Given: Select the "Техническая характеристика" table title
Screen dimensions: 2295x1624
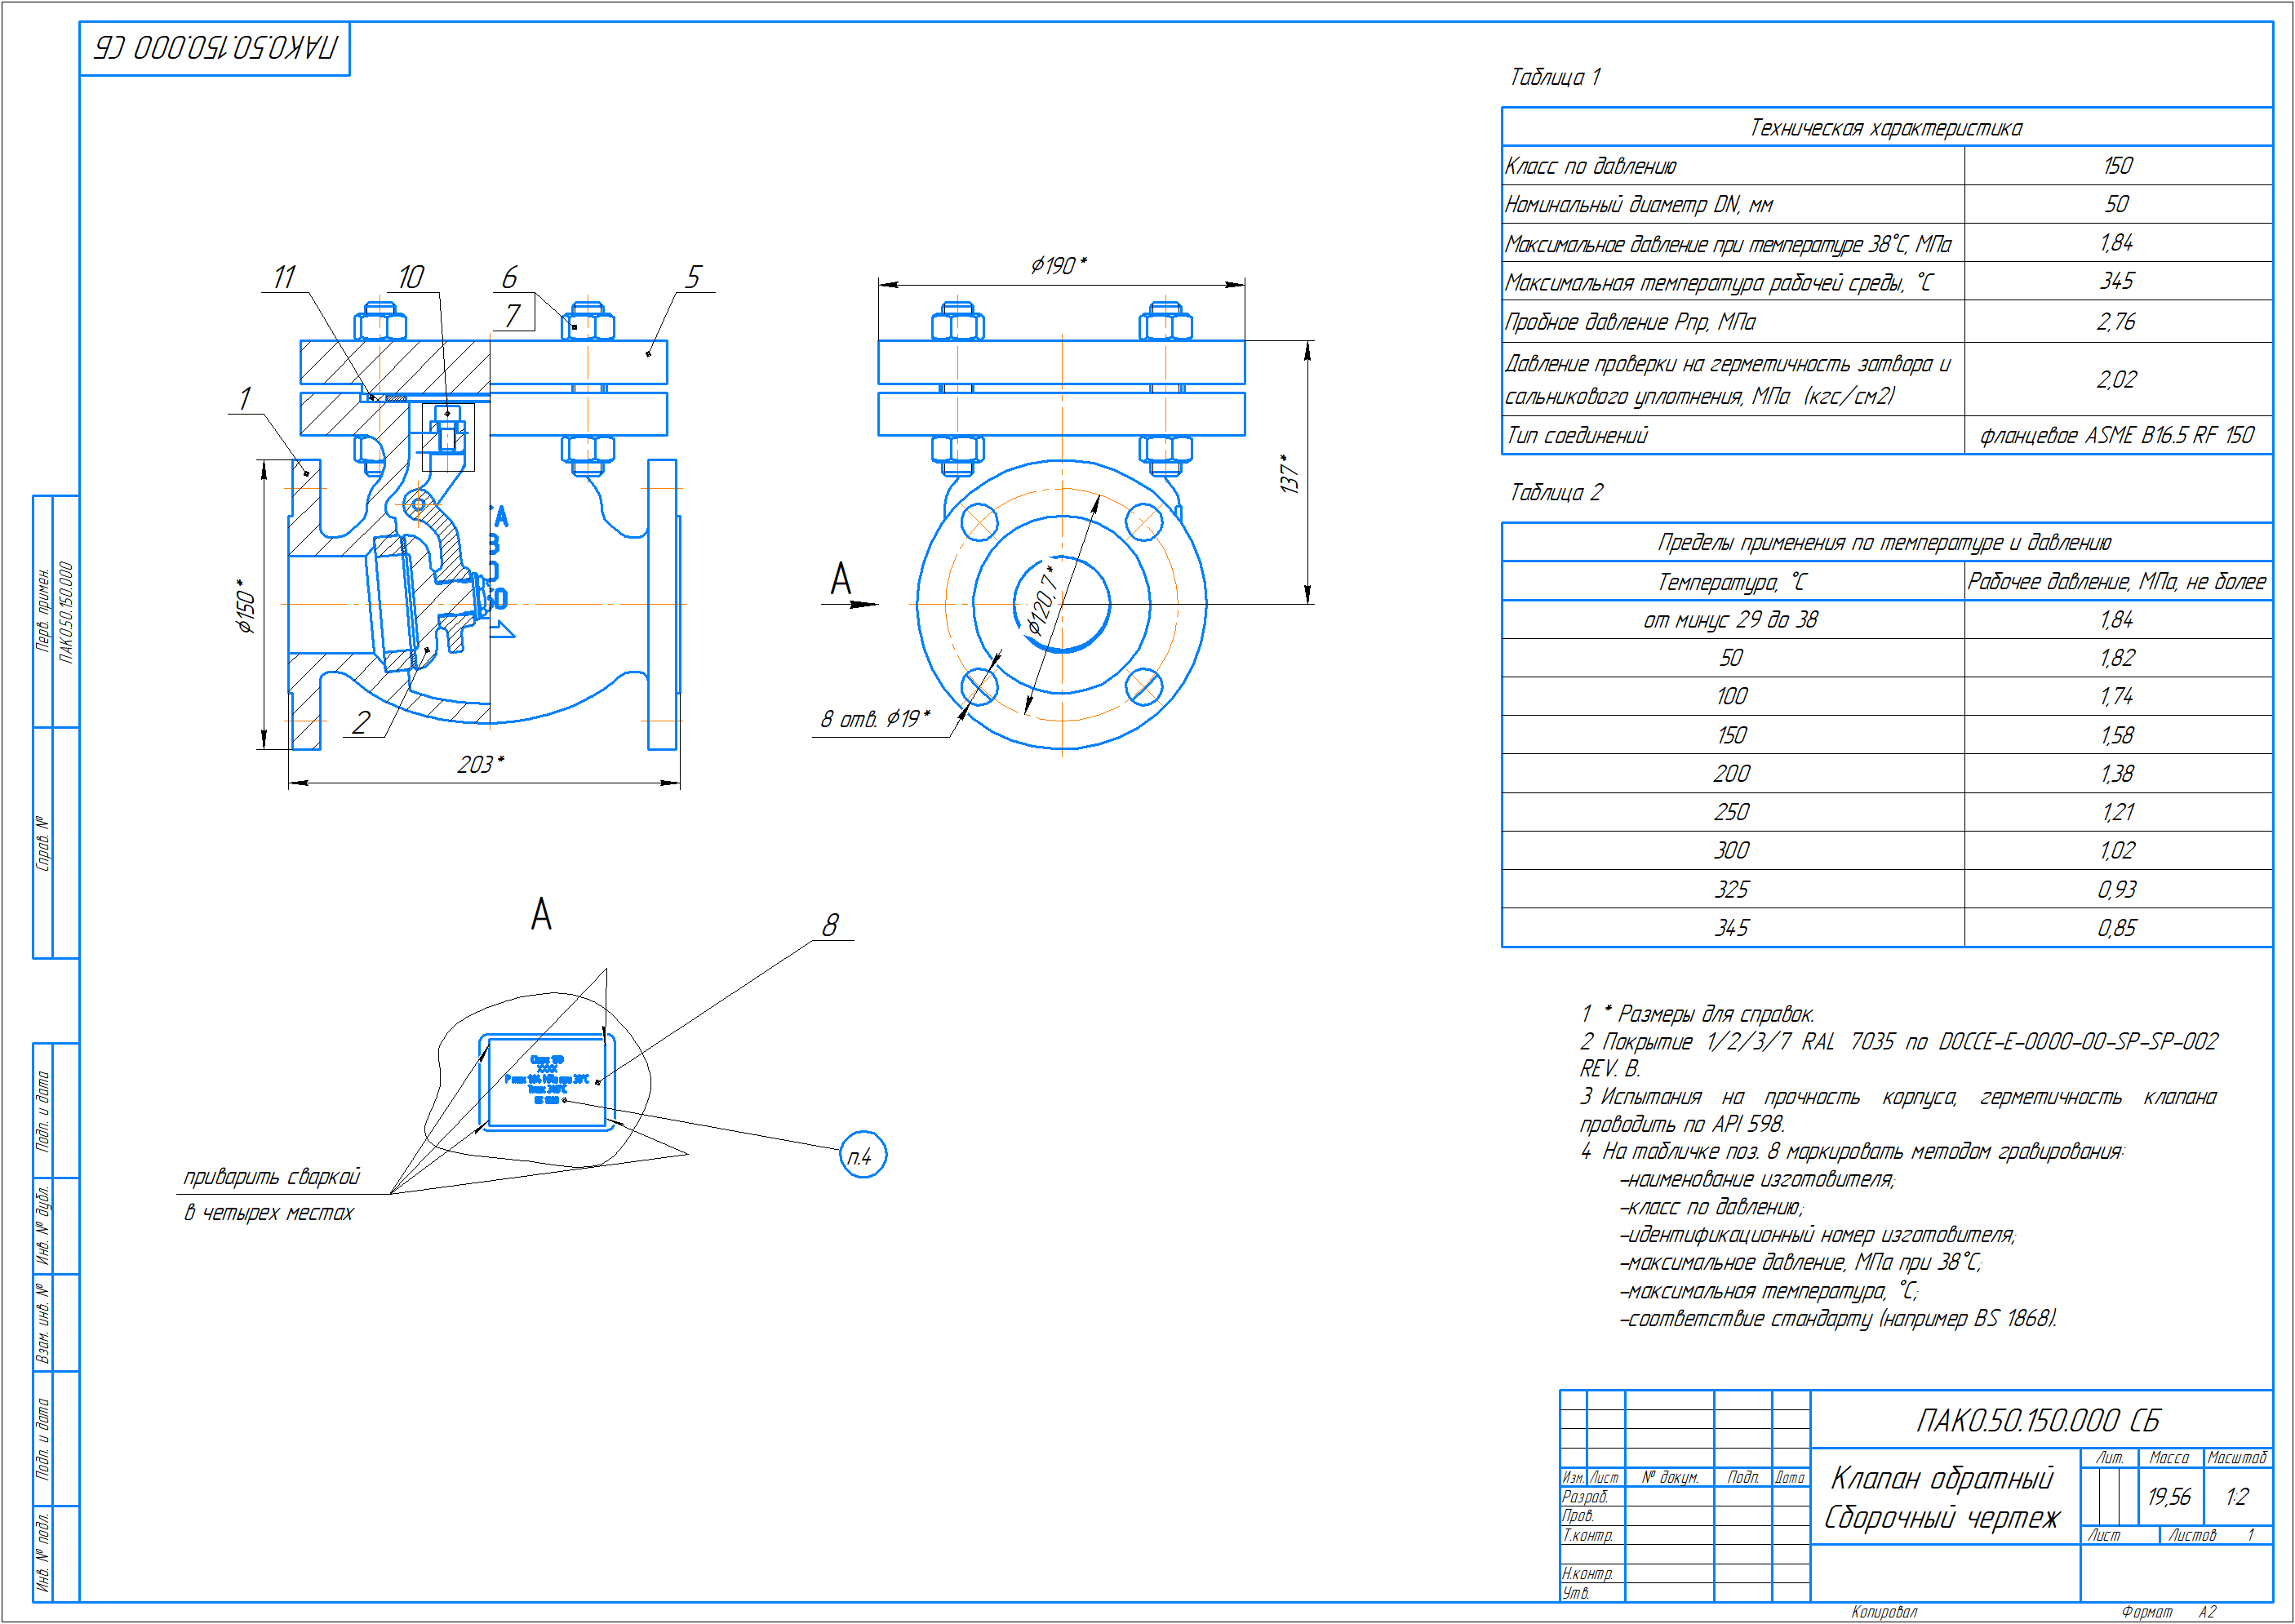Looking at the screenshot, I should (1885, 128).
